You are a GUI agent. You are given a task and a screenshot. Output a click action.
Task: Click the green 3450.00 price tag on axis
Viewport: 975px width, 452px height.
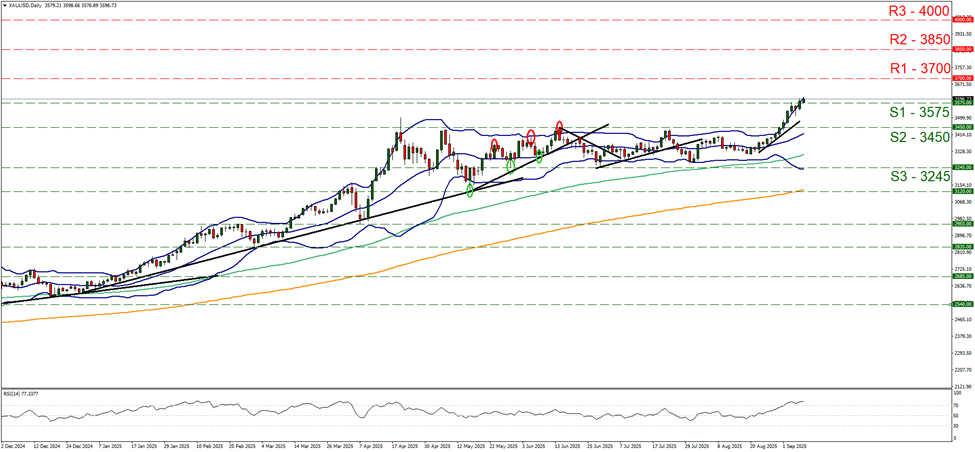962,128
